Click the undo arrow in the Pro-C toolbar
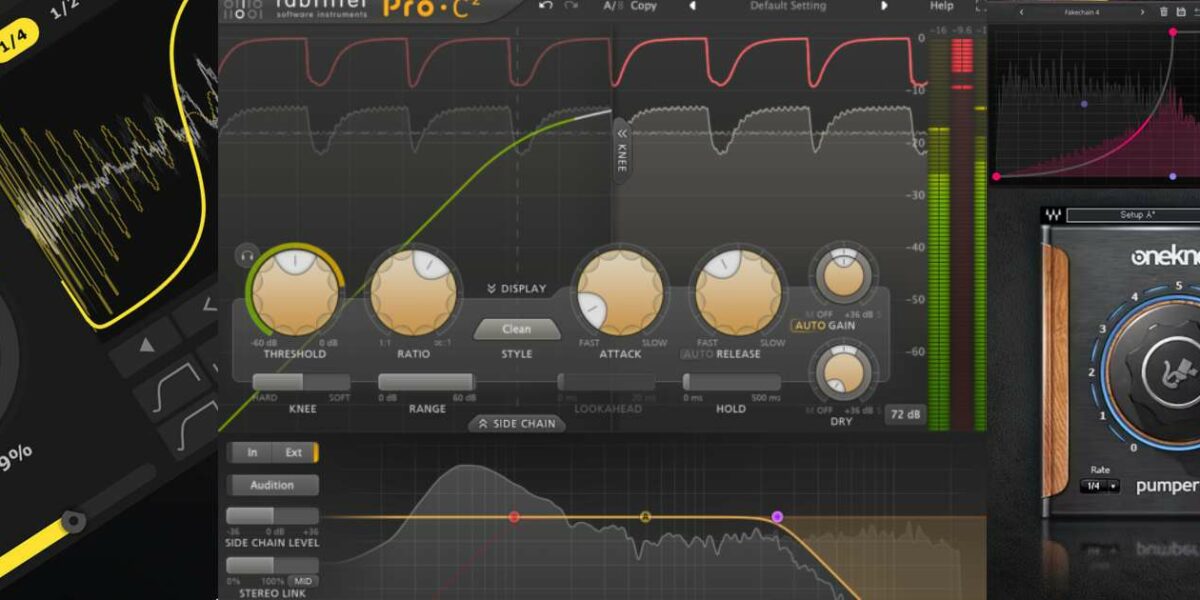The image size is (1200, 600). (x=548, y=6)
